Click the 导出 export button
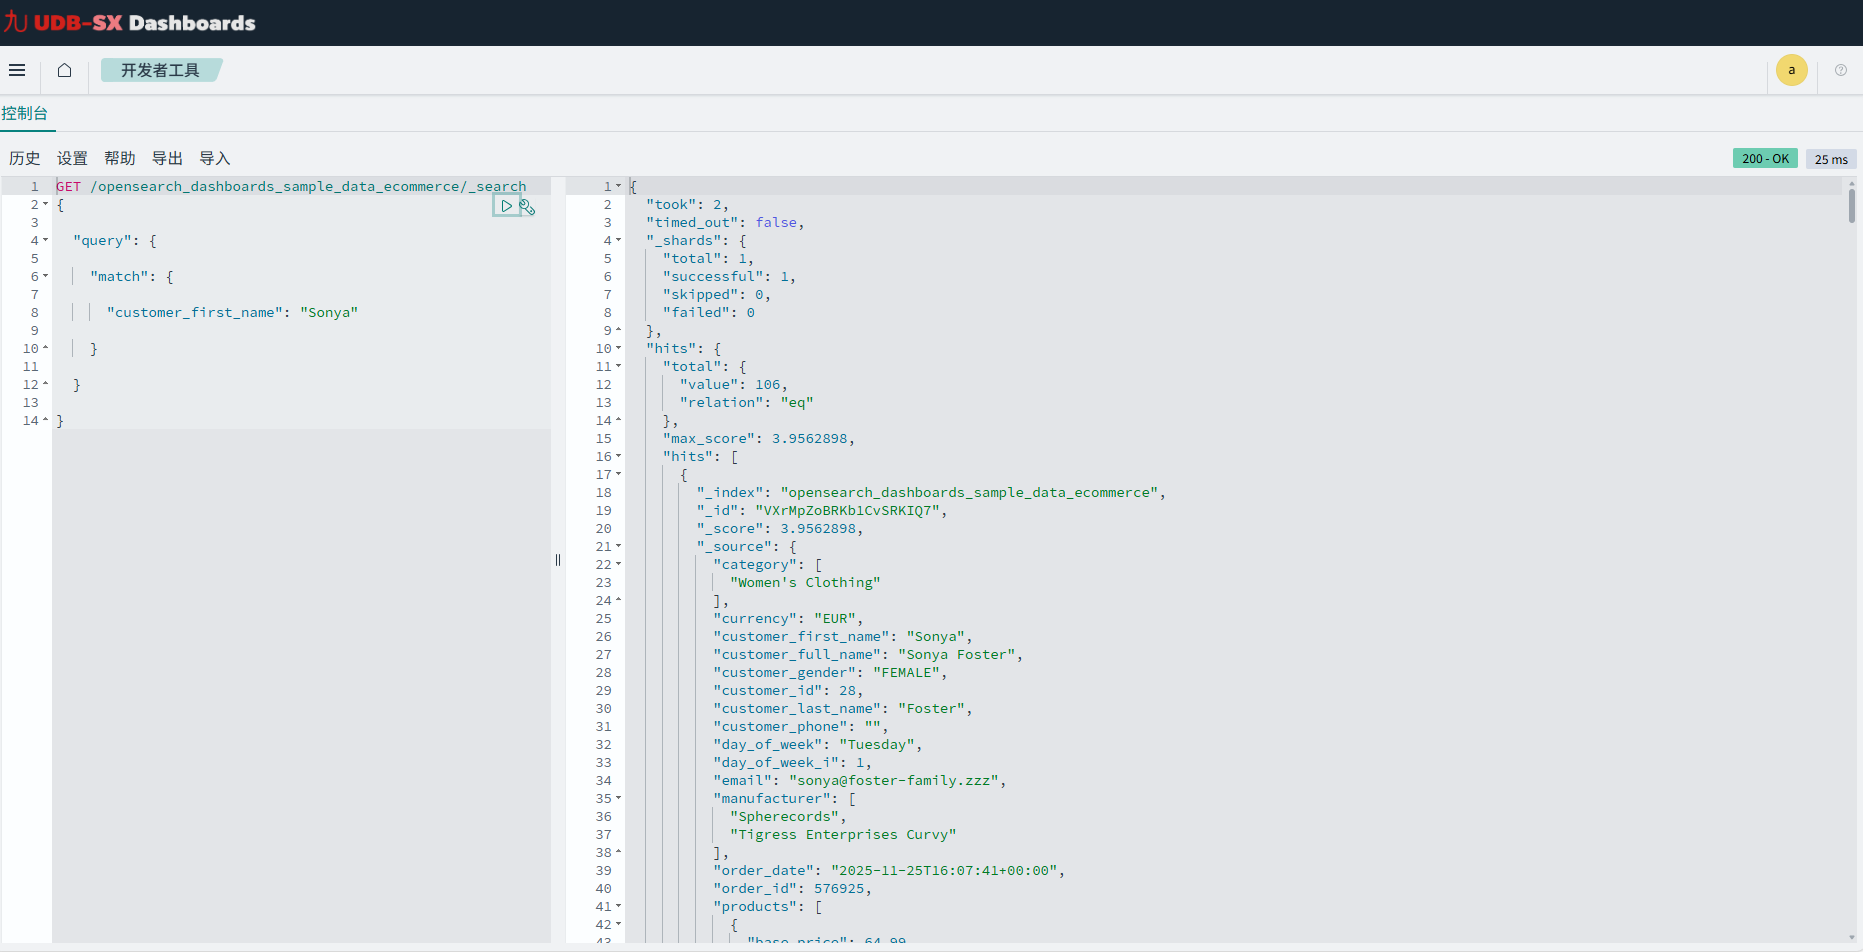Screen dimensions: 1863x952 (167, 158)
